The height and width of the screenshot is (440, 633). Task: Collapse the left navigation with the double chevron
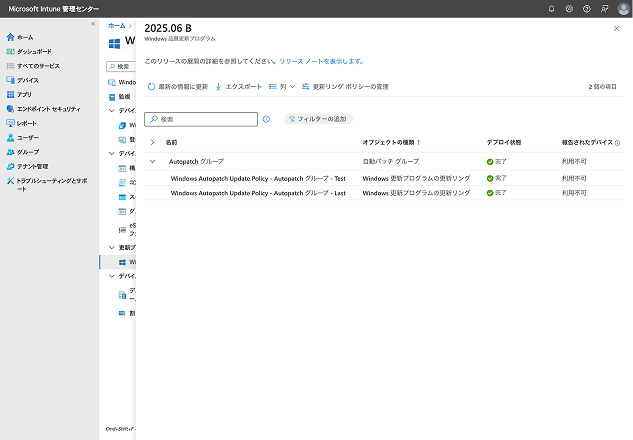pos(93,24)
